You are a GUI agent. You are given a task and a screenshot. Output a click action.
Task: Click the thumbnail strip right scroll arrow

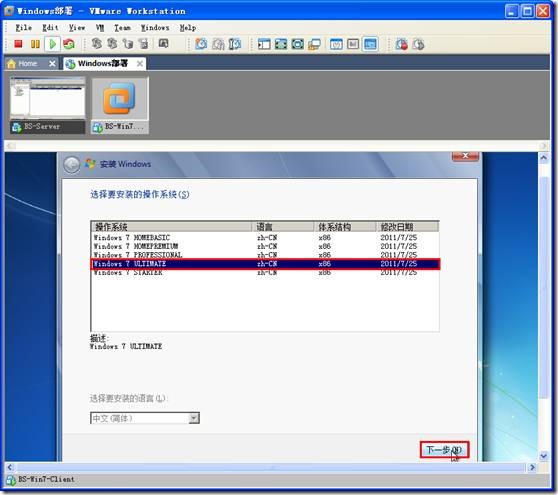click(543, 146)
